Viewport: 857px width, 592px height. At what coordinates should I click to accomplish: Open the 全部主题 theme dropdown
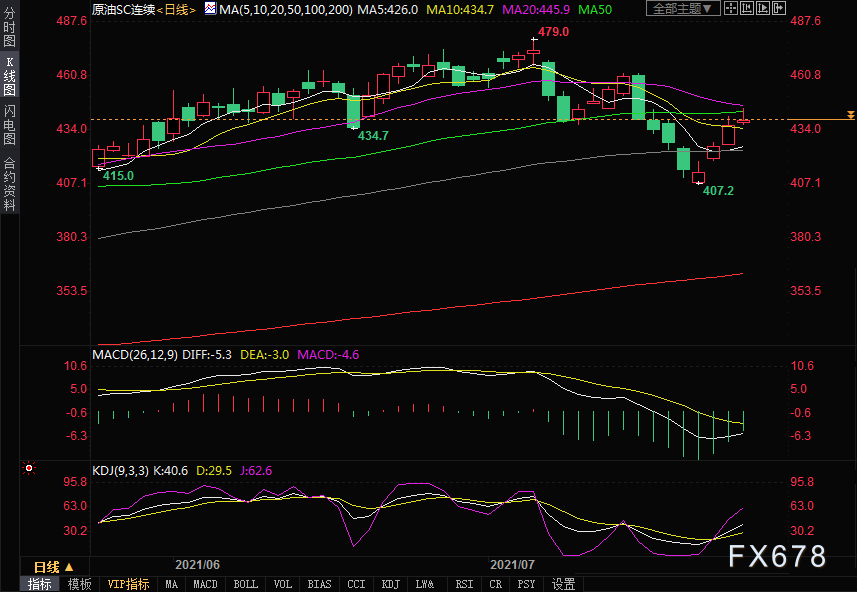point(682,8)
